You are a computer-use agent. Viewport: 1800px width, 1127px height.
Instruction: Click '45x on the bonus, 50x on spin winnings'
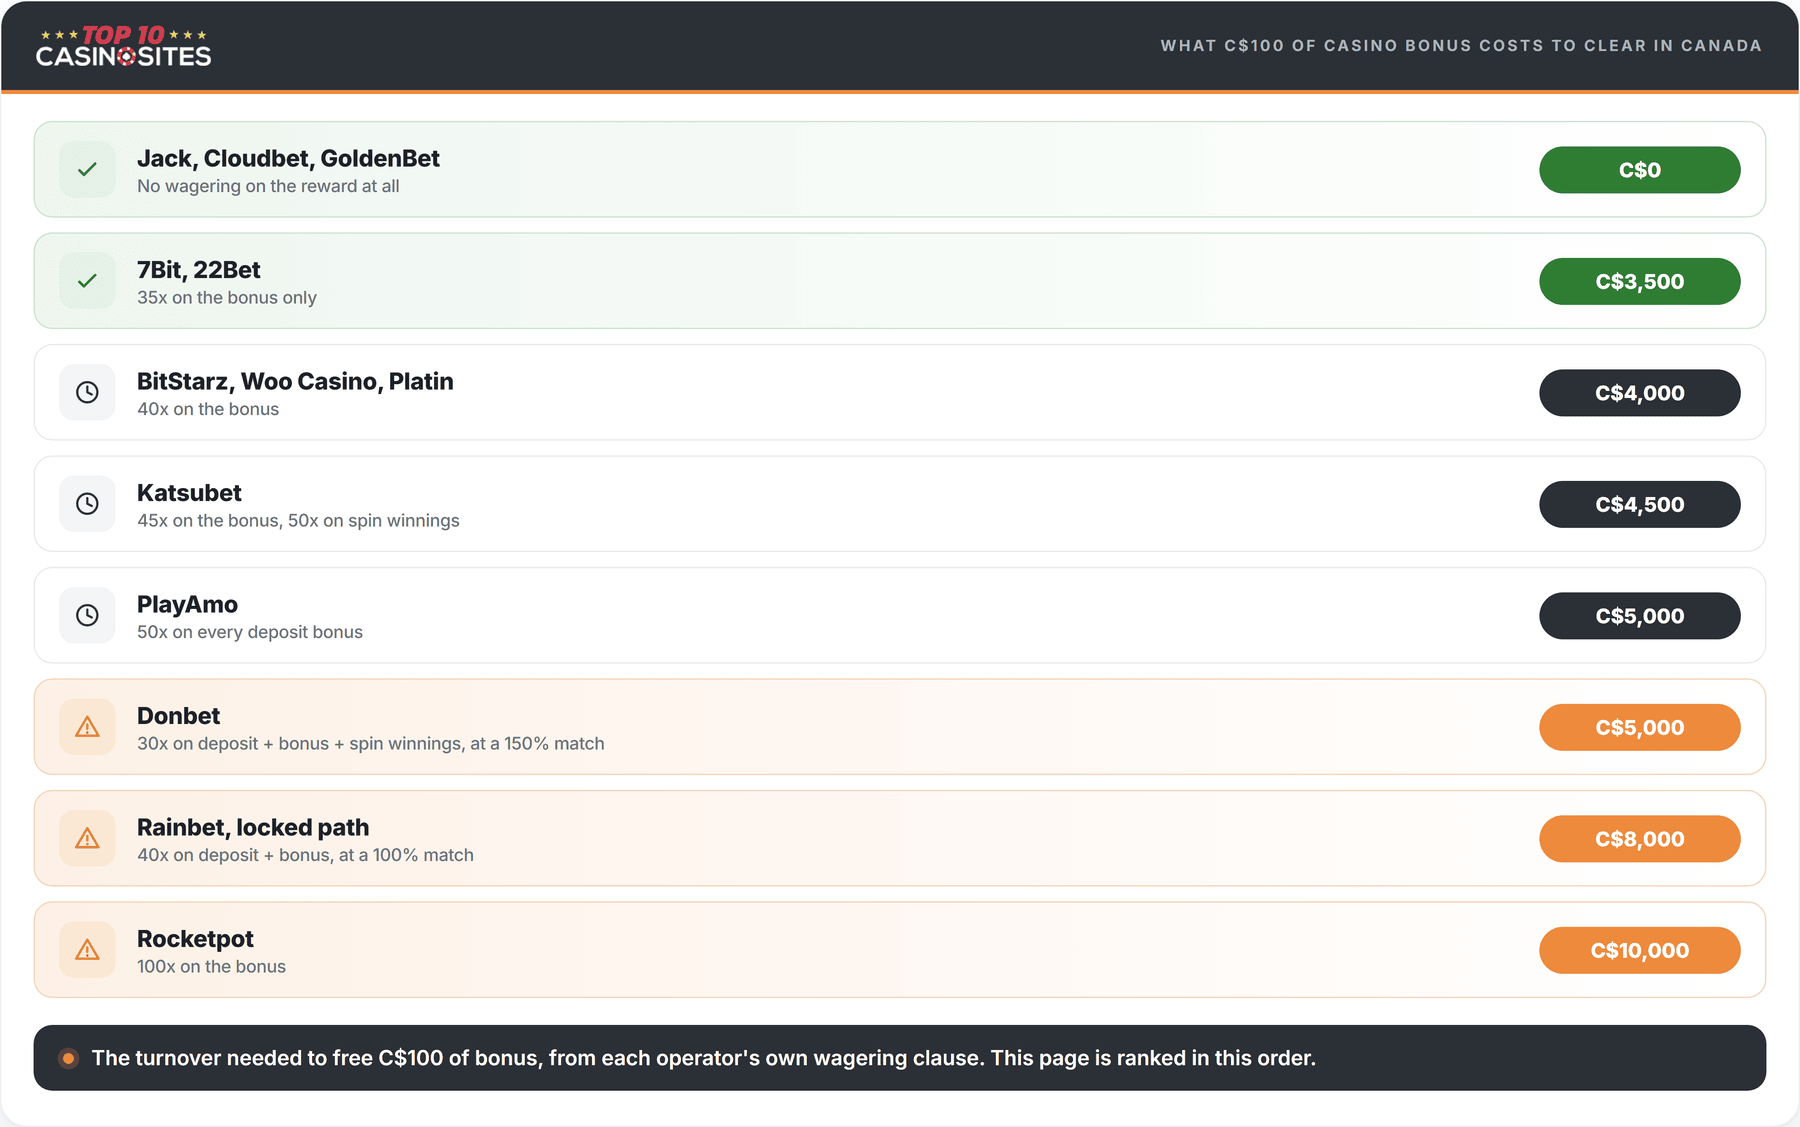tap(298, 521)
